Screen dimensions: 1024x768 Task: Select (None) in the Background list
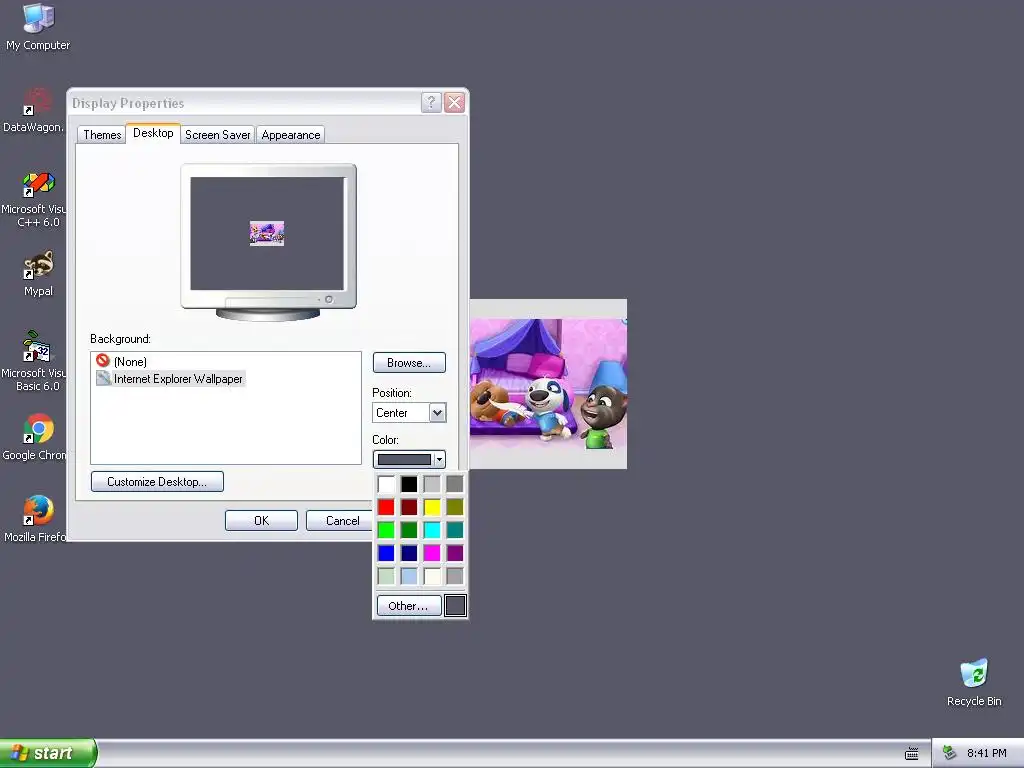click(x=121, y=361)
